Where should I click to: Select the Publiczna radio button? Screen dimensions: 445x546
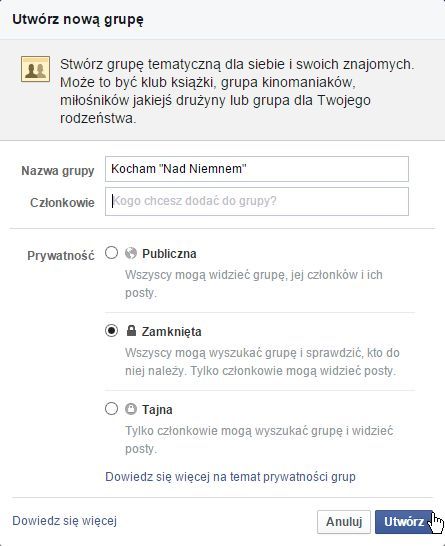111,253
